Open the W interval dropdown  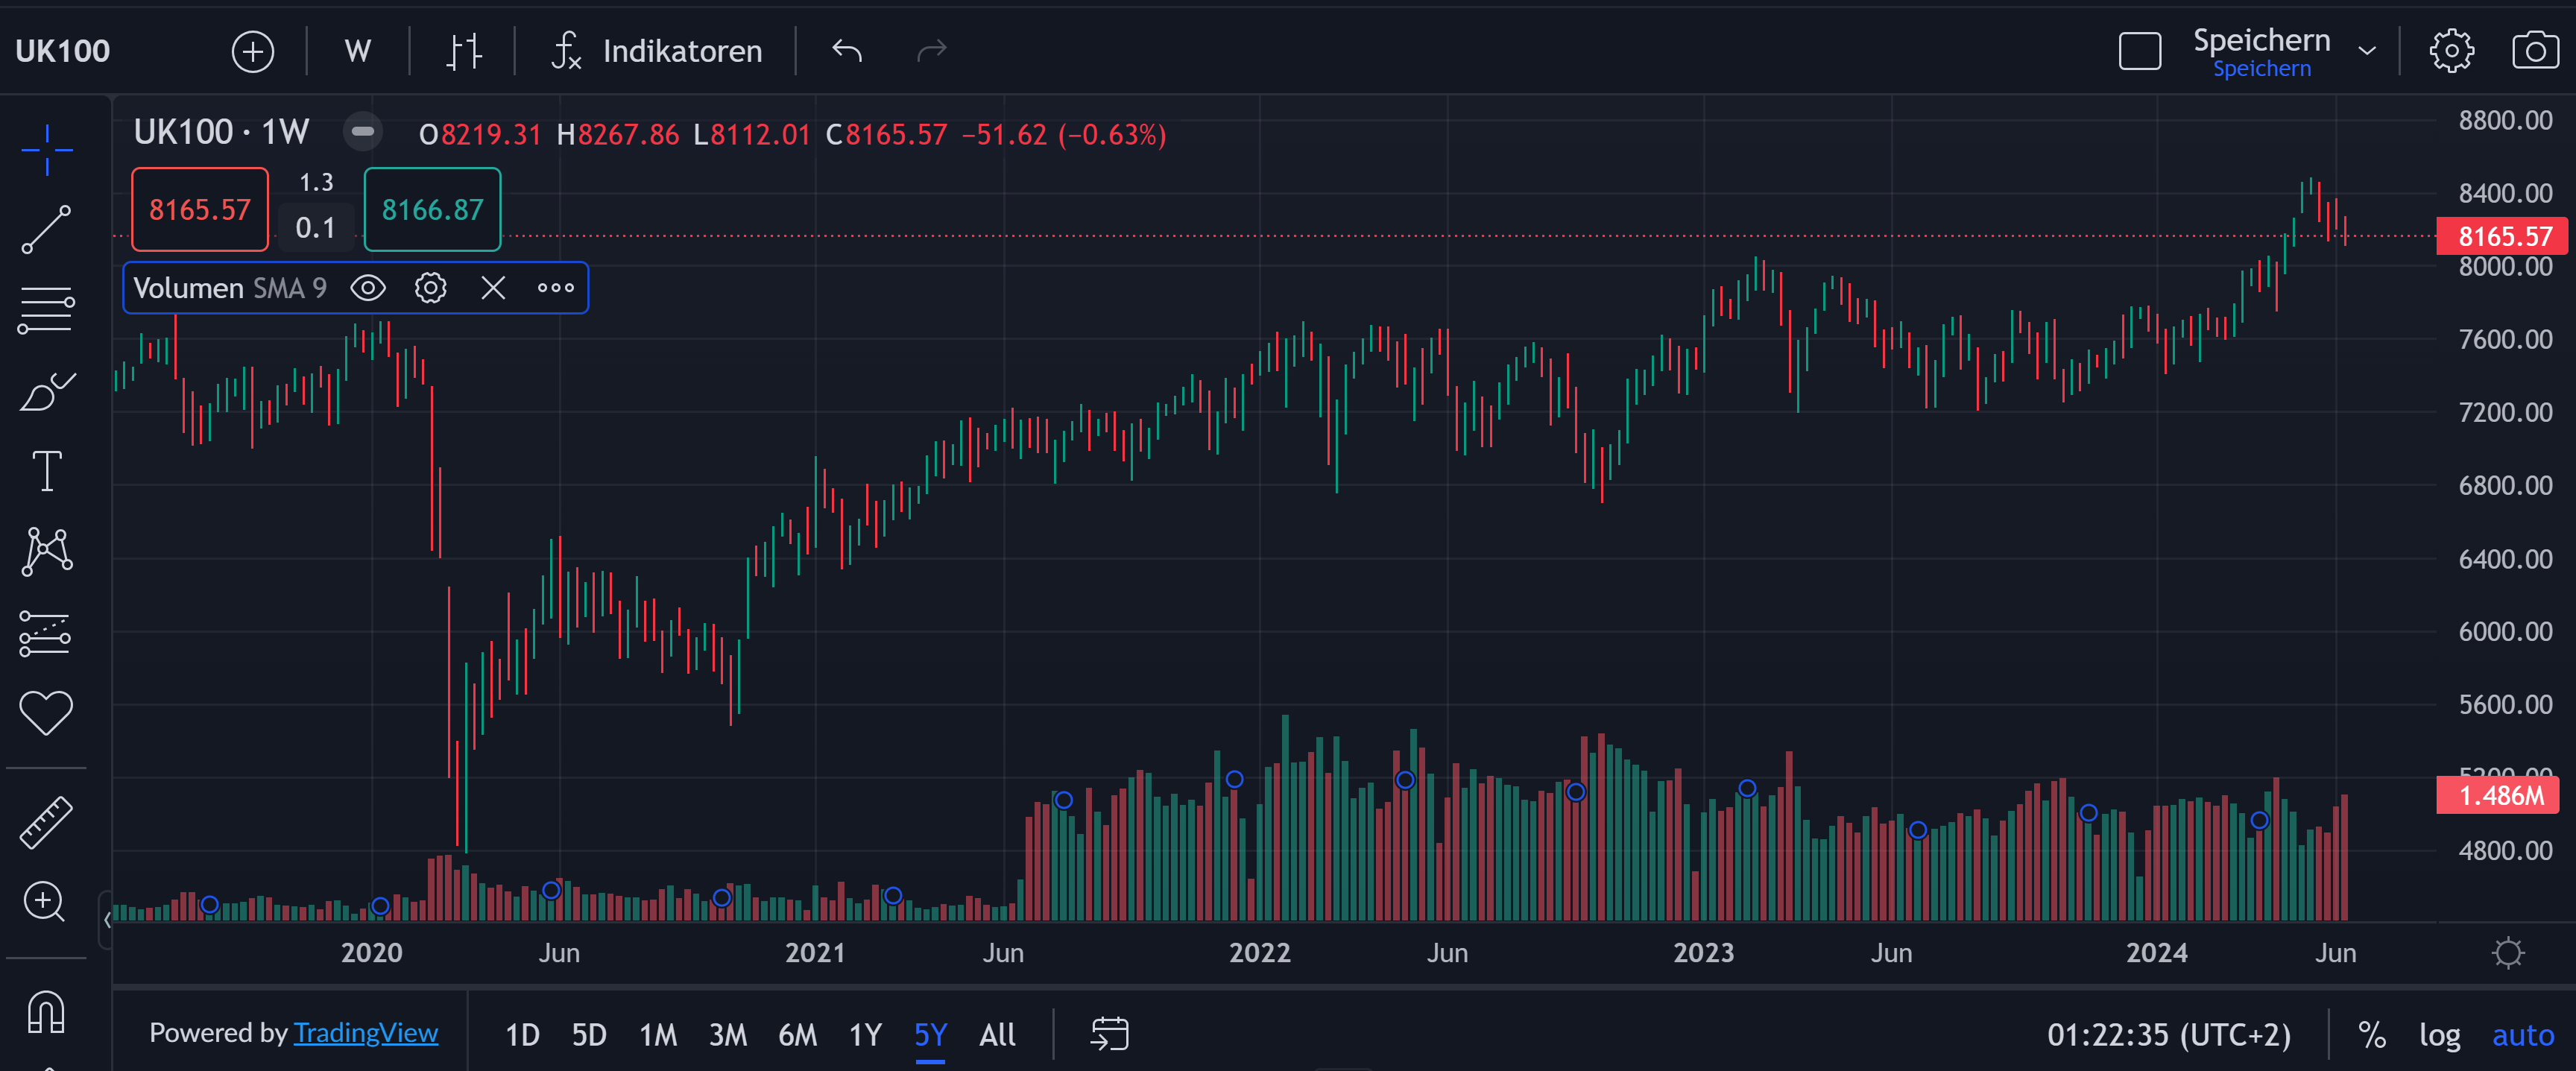[x=357, y=51]
